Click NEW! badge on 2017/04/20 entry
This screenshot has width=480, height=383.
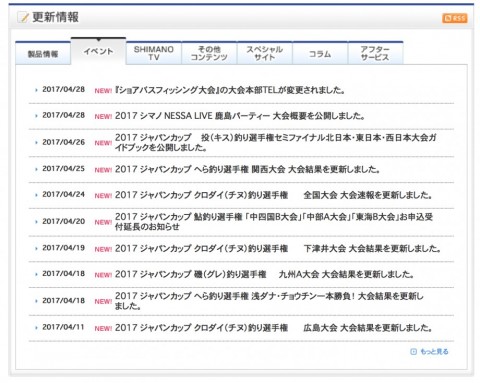point(103,222)
